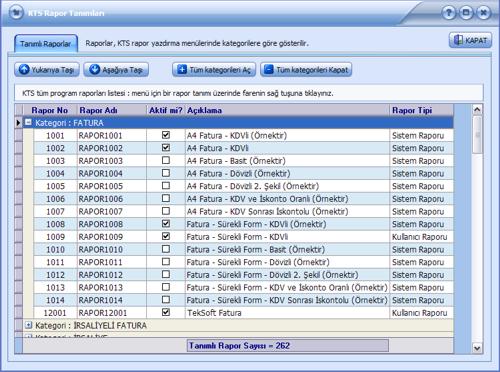This screenshot has width=500, height=372.
Task: Uncheck Aktif mi for report 12001
Action: tap(166, 312)
